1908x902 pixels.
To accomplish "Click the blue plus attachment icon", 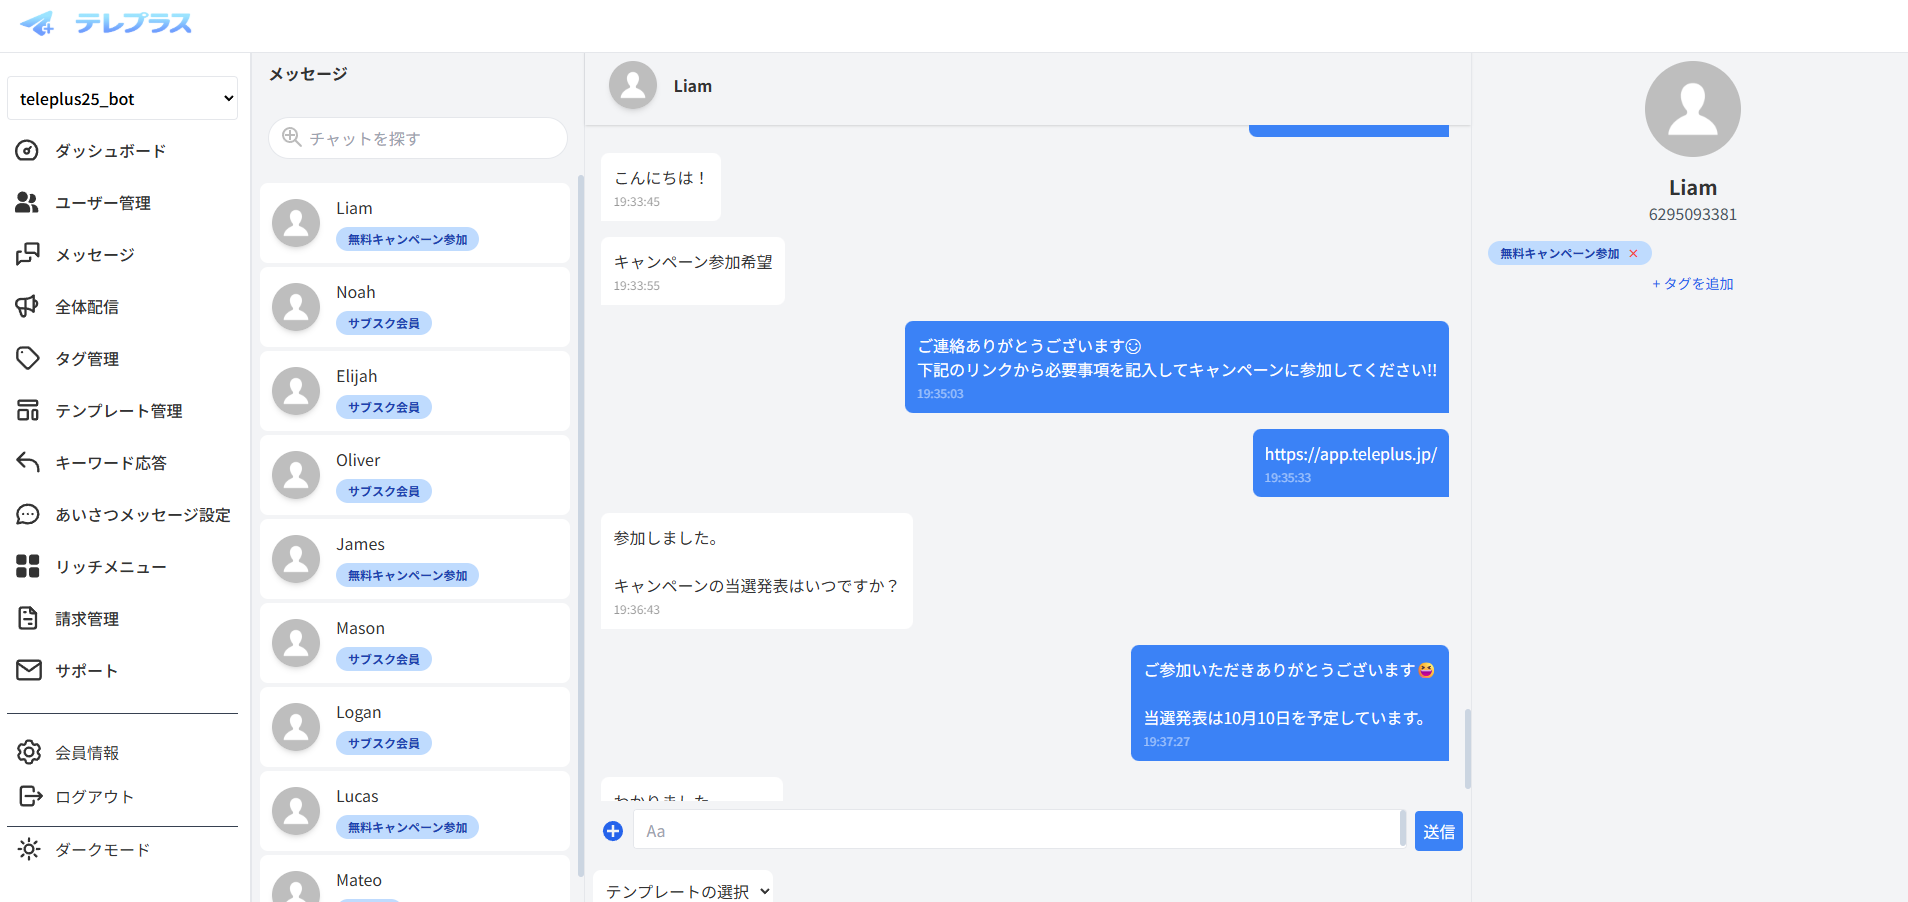I will pos(613,831).
